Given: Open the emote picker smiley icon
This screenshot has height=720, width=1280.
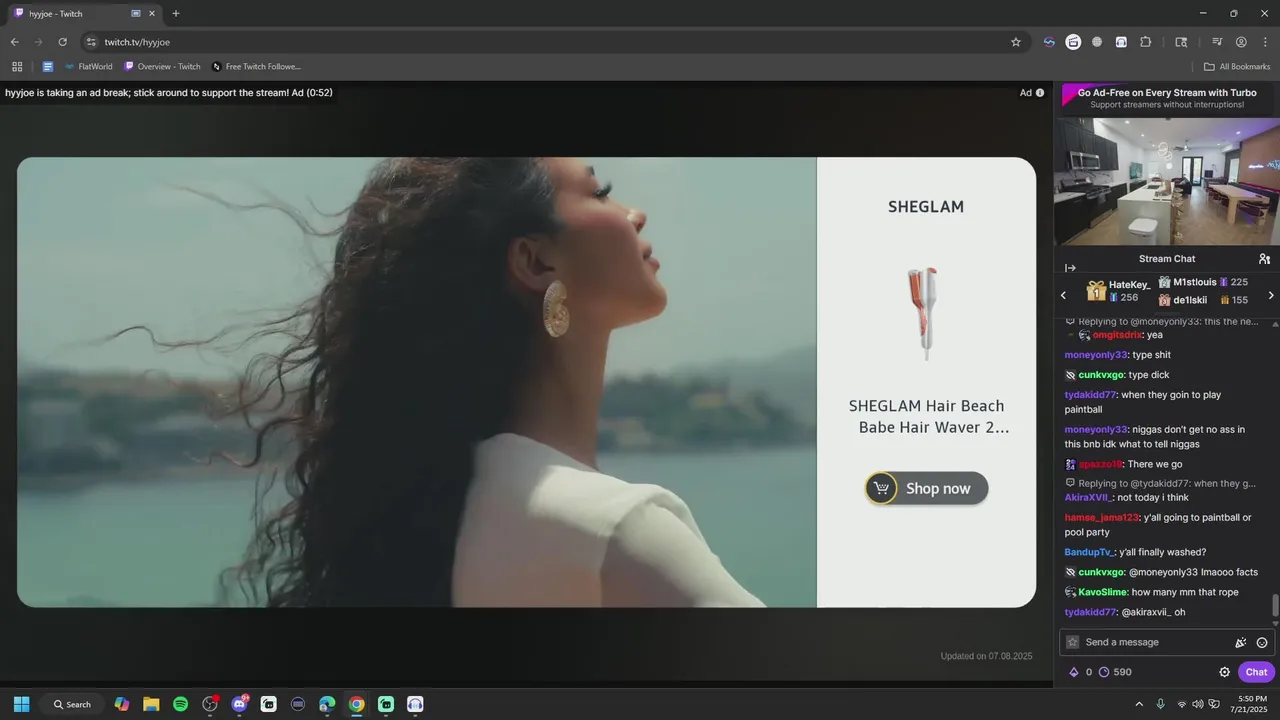Looking at the screenshot, I should coord(1262,642).
